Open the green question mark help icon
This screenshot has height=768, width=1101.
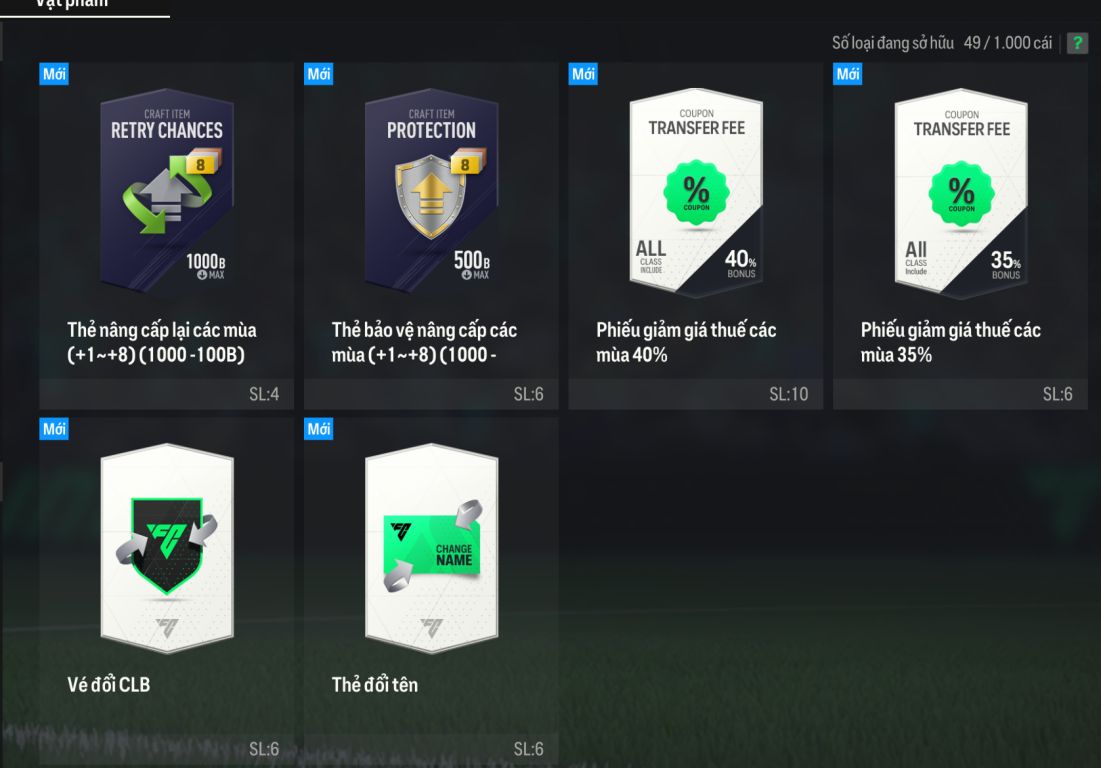[x=1076, y=43]
